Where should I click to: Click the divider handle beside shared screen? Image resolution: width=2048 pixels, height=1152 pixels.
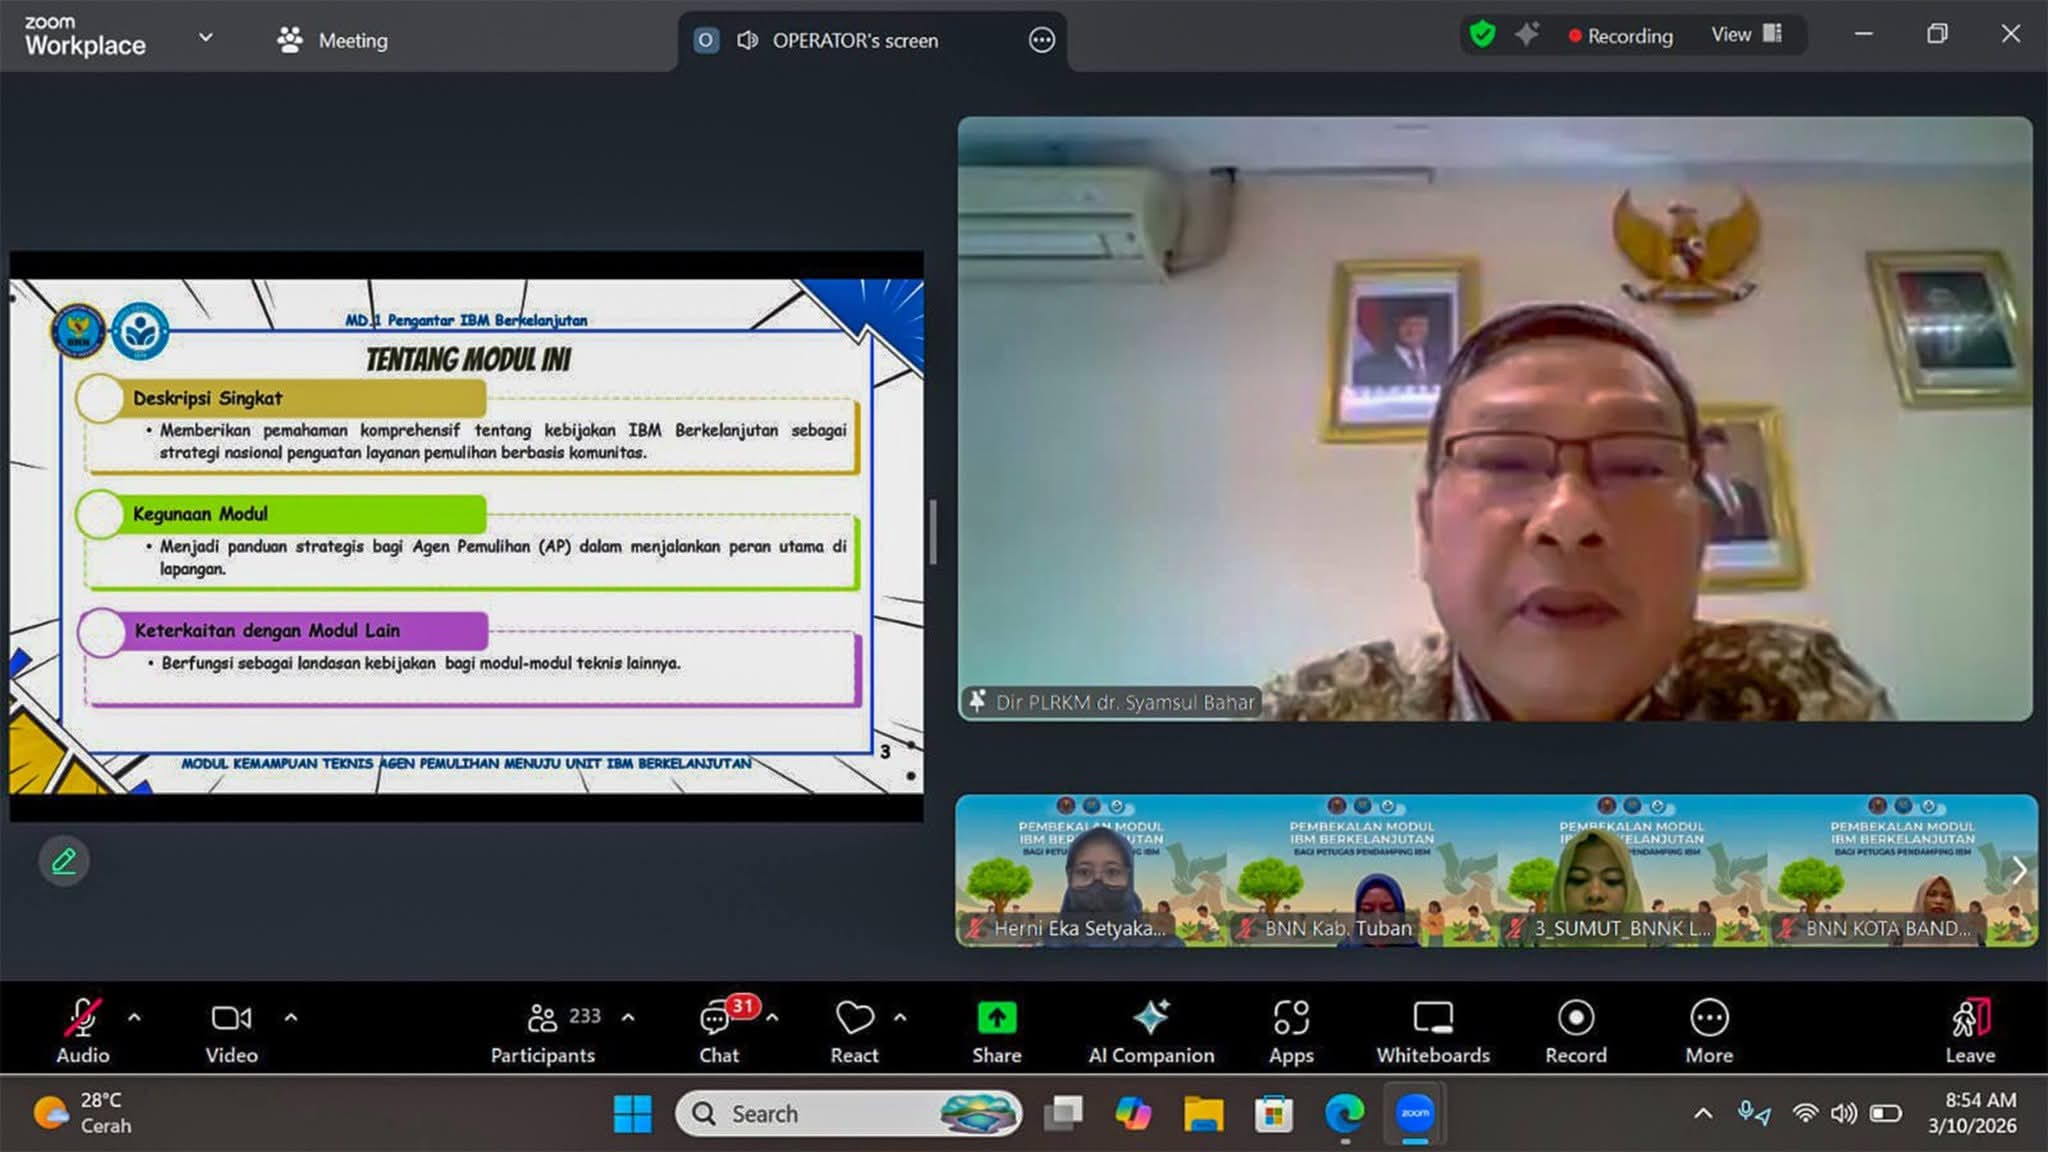(x=933, y=532)
